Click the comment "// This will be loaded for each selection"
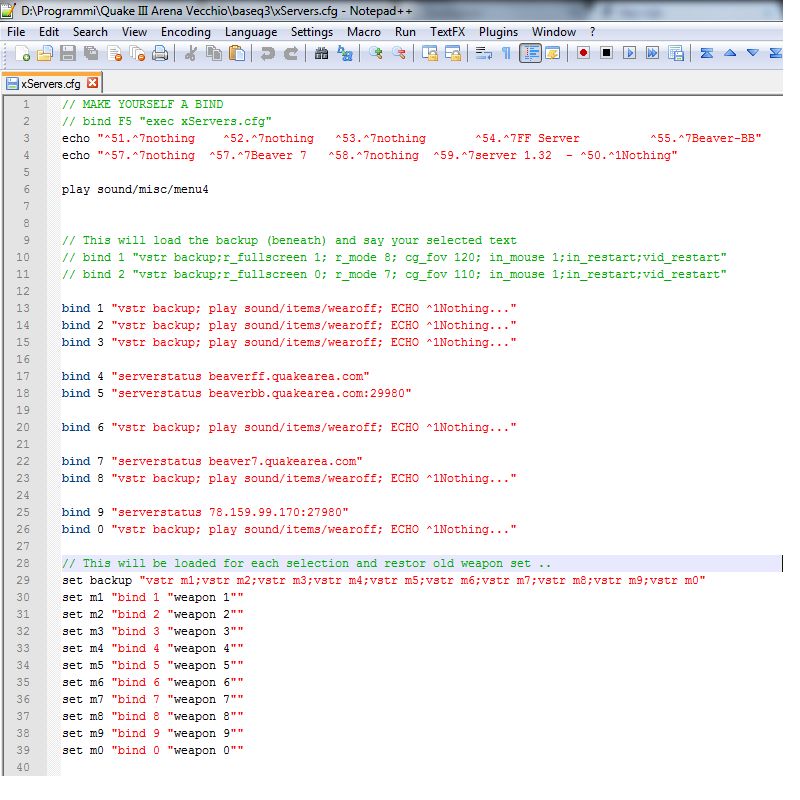 click(x=307, y=563)
